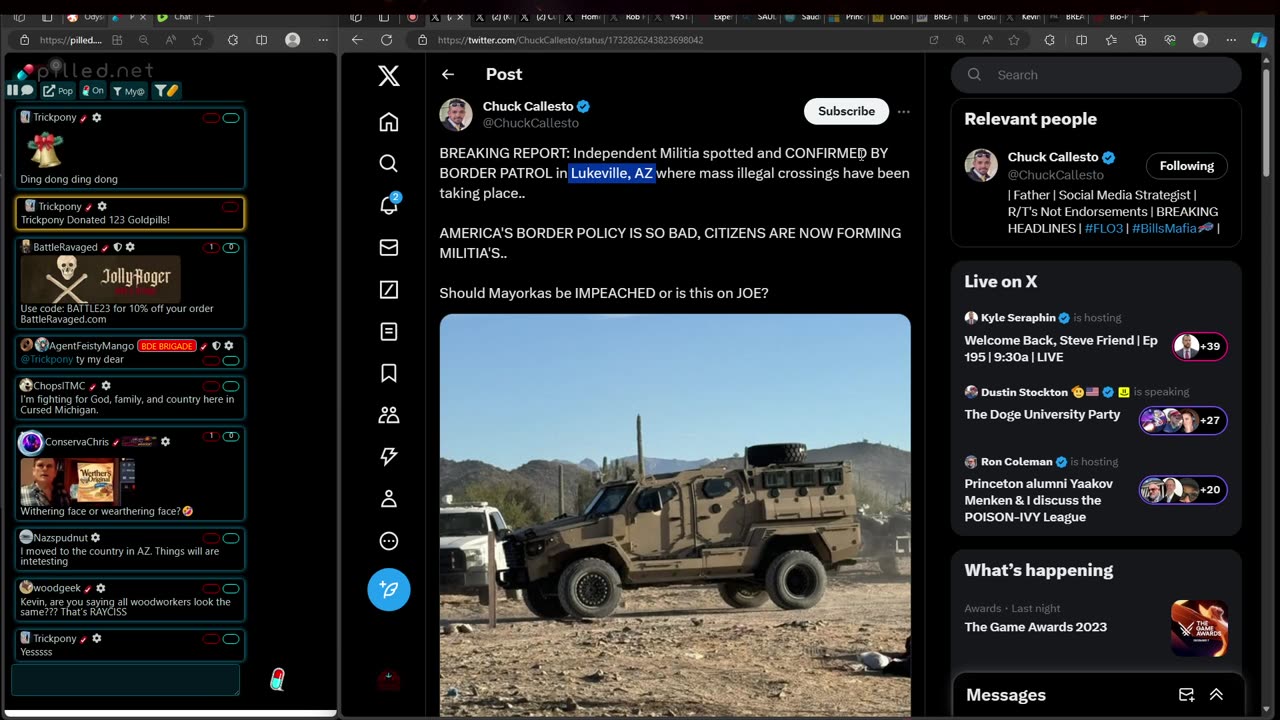Open Home in the X sidebar
Screen dimensions: 1280x720
[389, 122]
